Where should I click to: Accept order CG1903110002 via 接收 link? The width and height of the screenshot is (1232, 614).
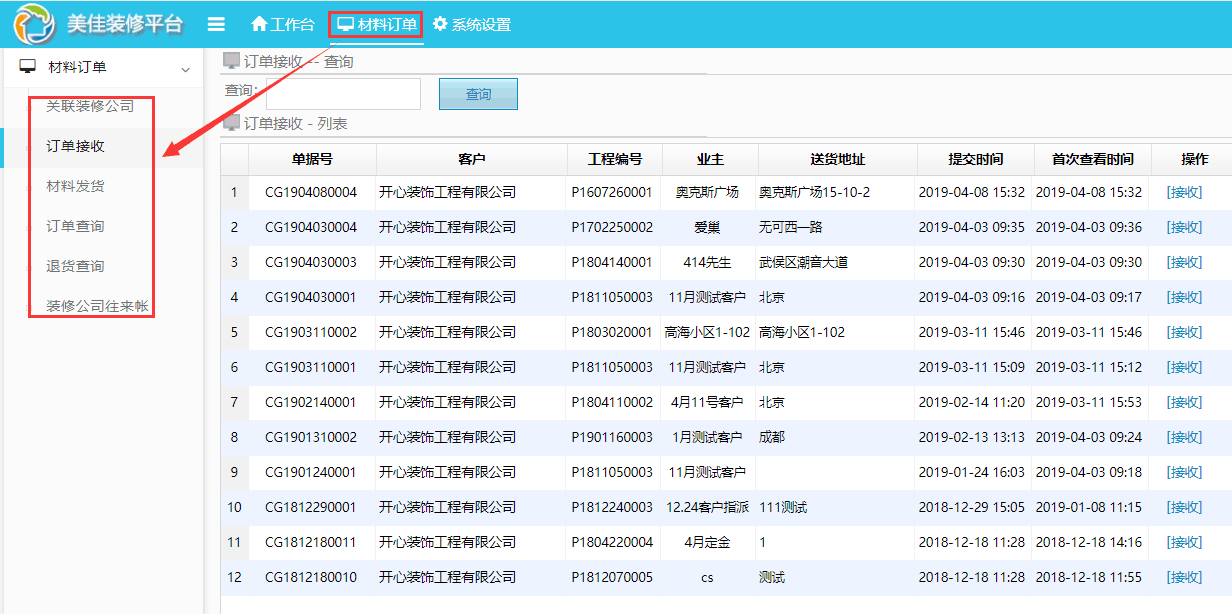(1184, 332)
